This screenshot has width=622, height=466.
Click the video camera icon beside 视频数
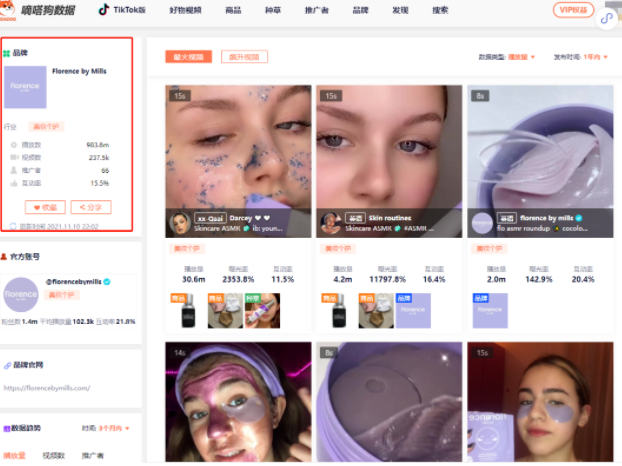pos(14,157)
